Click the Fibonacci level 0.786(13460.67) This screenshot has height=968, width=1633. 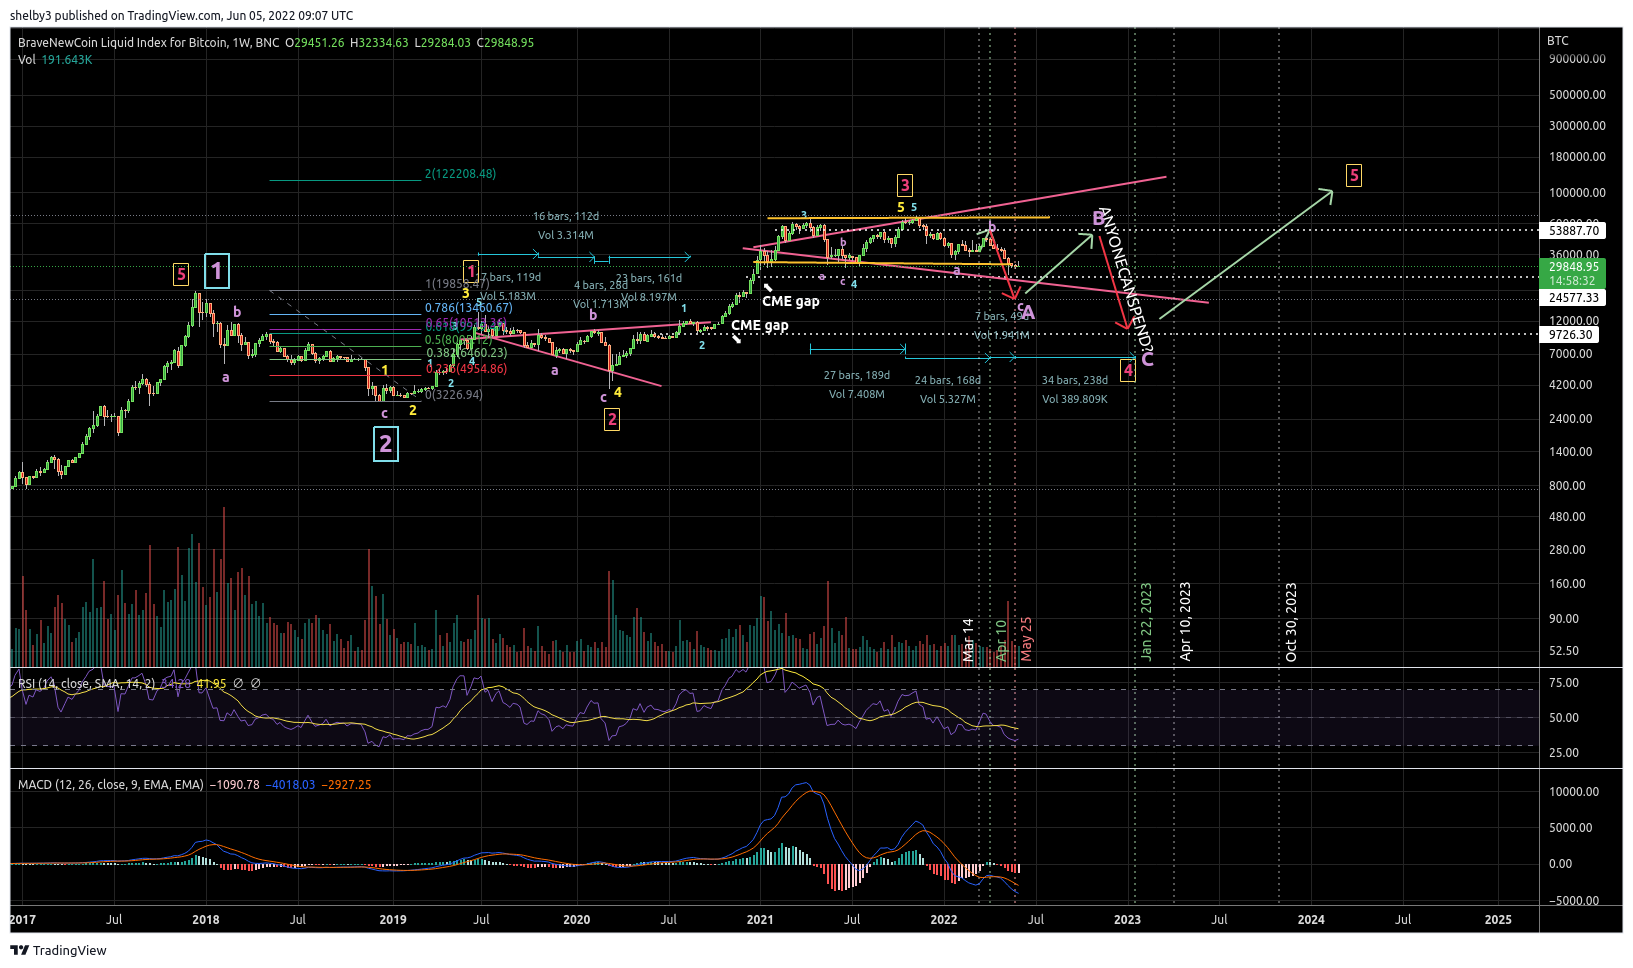coord(468,308)
